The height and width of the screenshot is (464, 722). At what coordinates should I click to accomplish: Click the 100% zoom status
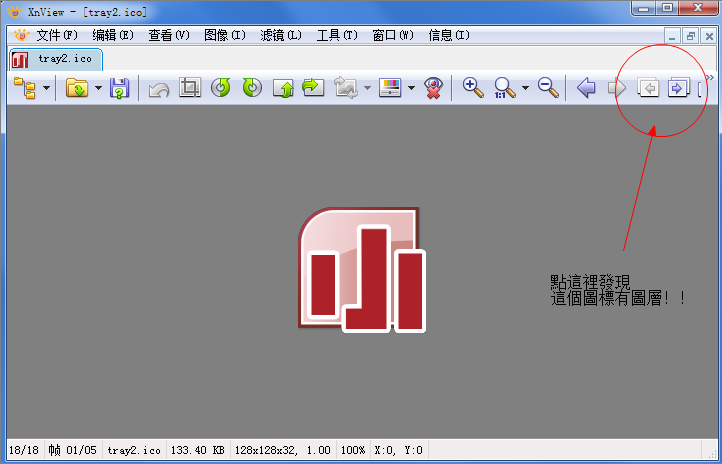[x=353, y=450]
